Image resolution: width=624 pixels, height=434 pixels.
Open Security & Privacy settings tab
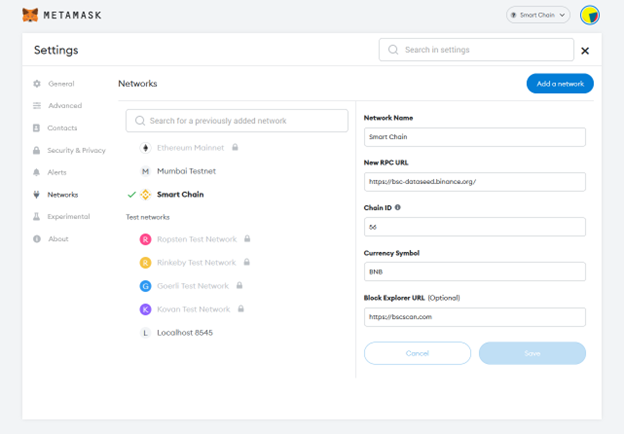(76, 150)
